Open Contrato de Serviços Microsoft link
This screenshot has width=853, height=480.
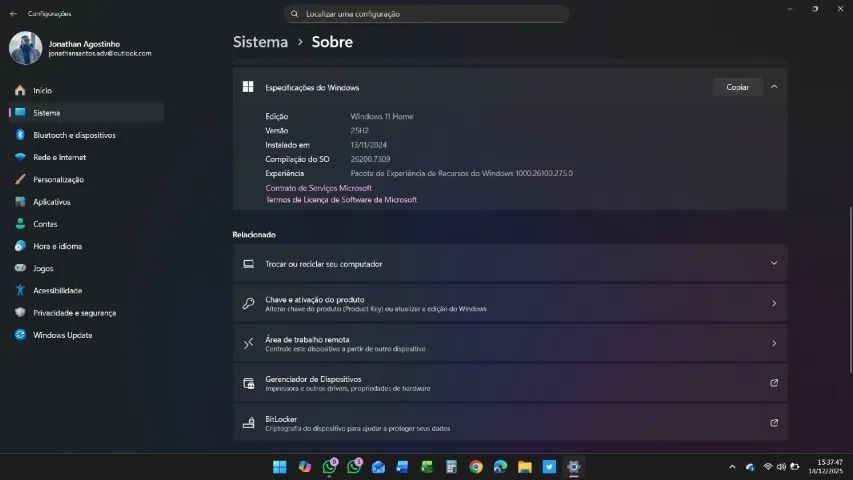click(318, 188)
